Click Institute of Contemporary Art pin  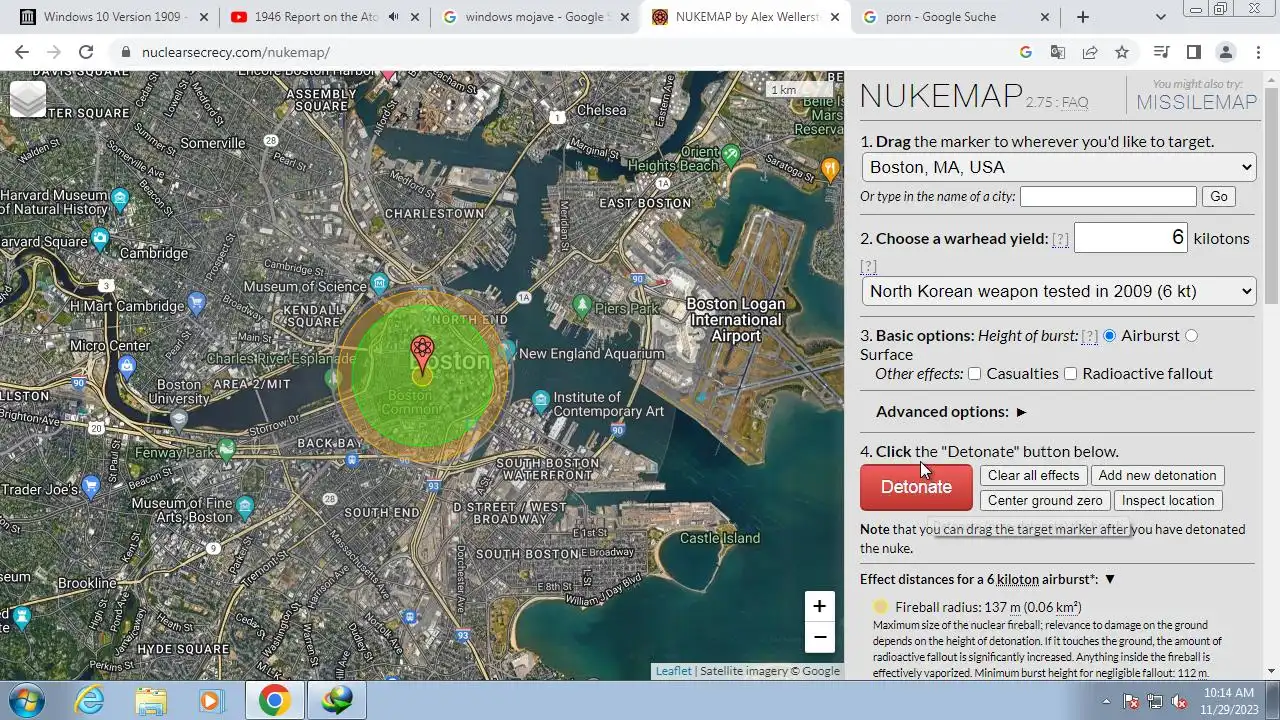pyautogui.click(x=541, y=400)
